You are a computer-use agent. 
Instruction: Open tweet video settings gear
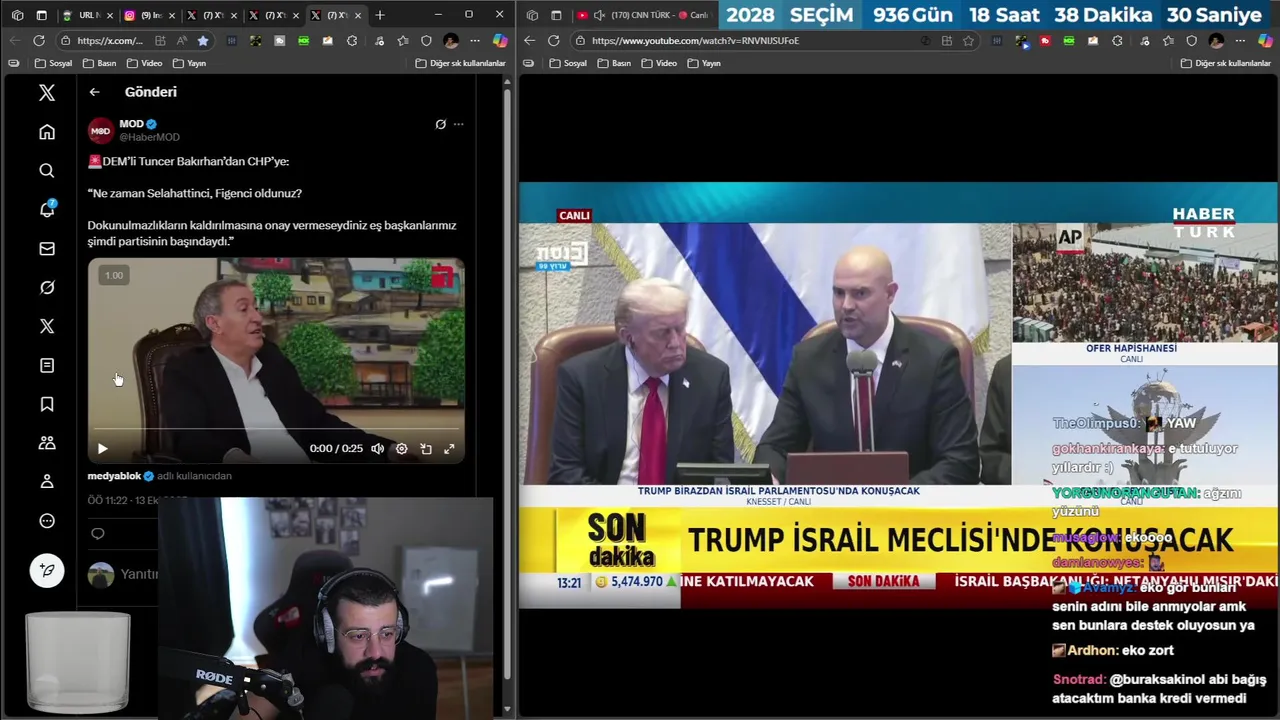pos(401,449)
